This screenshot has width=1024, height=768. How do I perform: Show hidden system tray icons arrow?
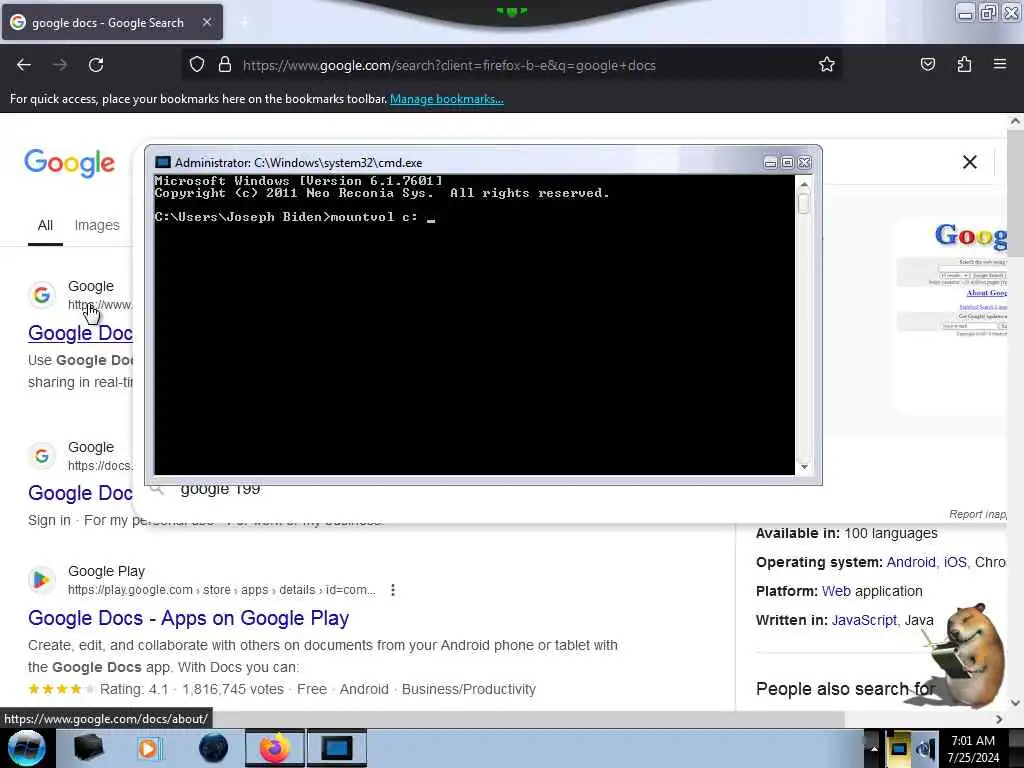(873, 748)
